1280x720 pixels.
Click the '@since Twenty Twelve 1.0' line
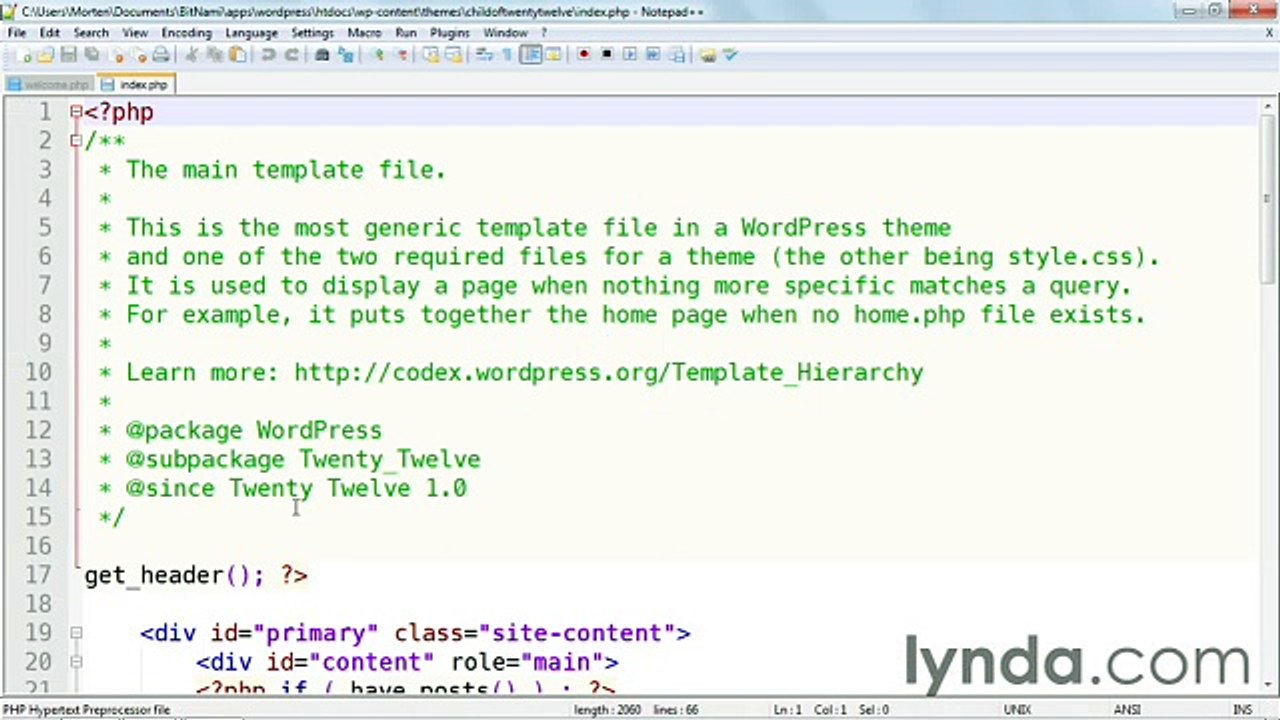[296, 489]
